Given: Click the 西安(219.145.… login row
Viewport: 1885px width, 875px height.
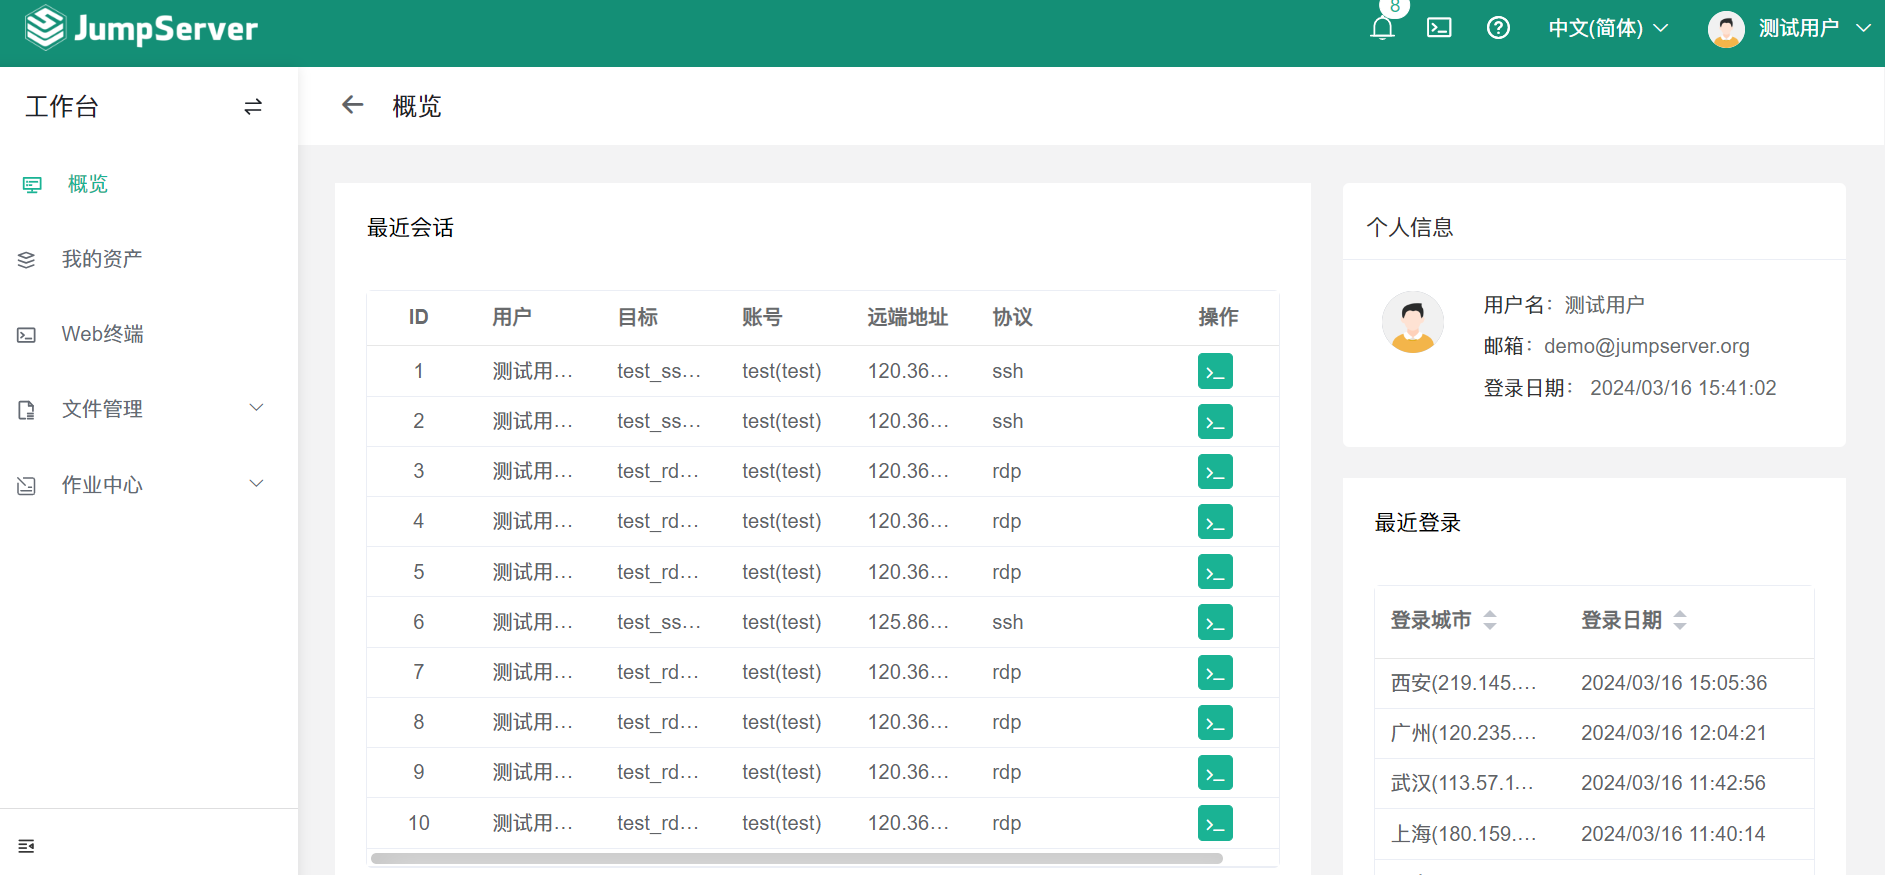Looking at the screenshot, I should pyautogui.click(x=1594, y=683).
